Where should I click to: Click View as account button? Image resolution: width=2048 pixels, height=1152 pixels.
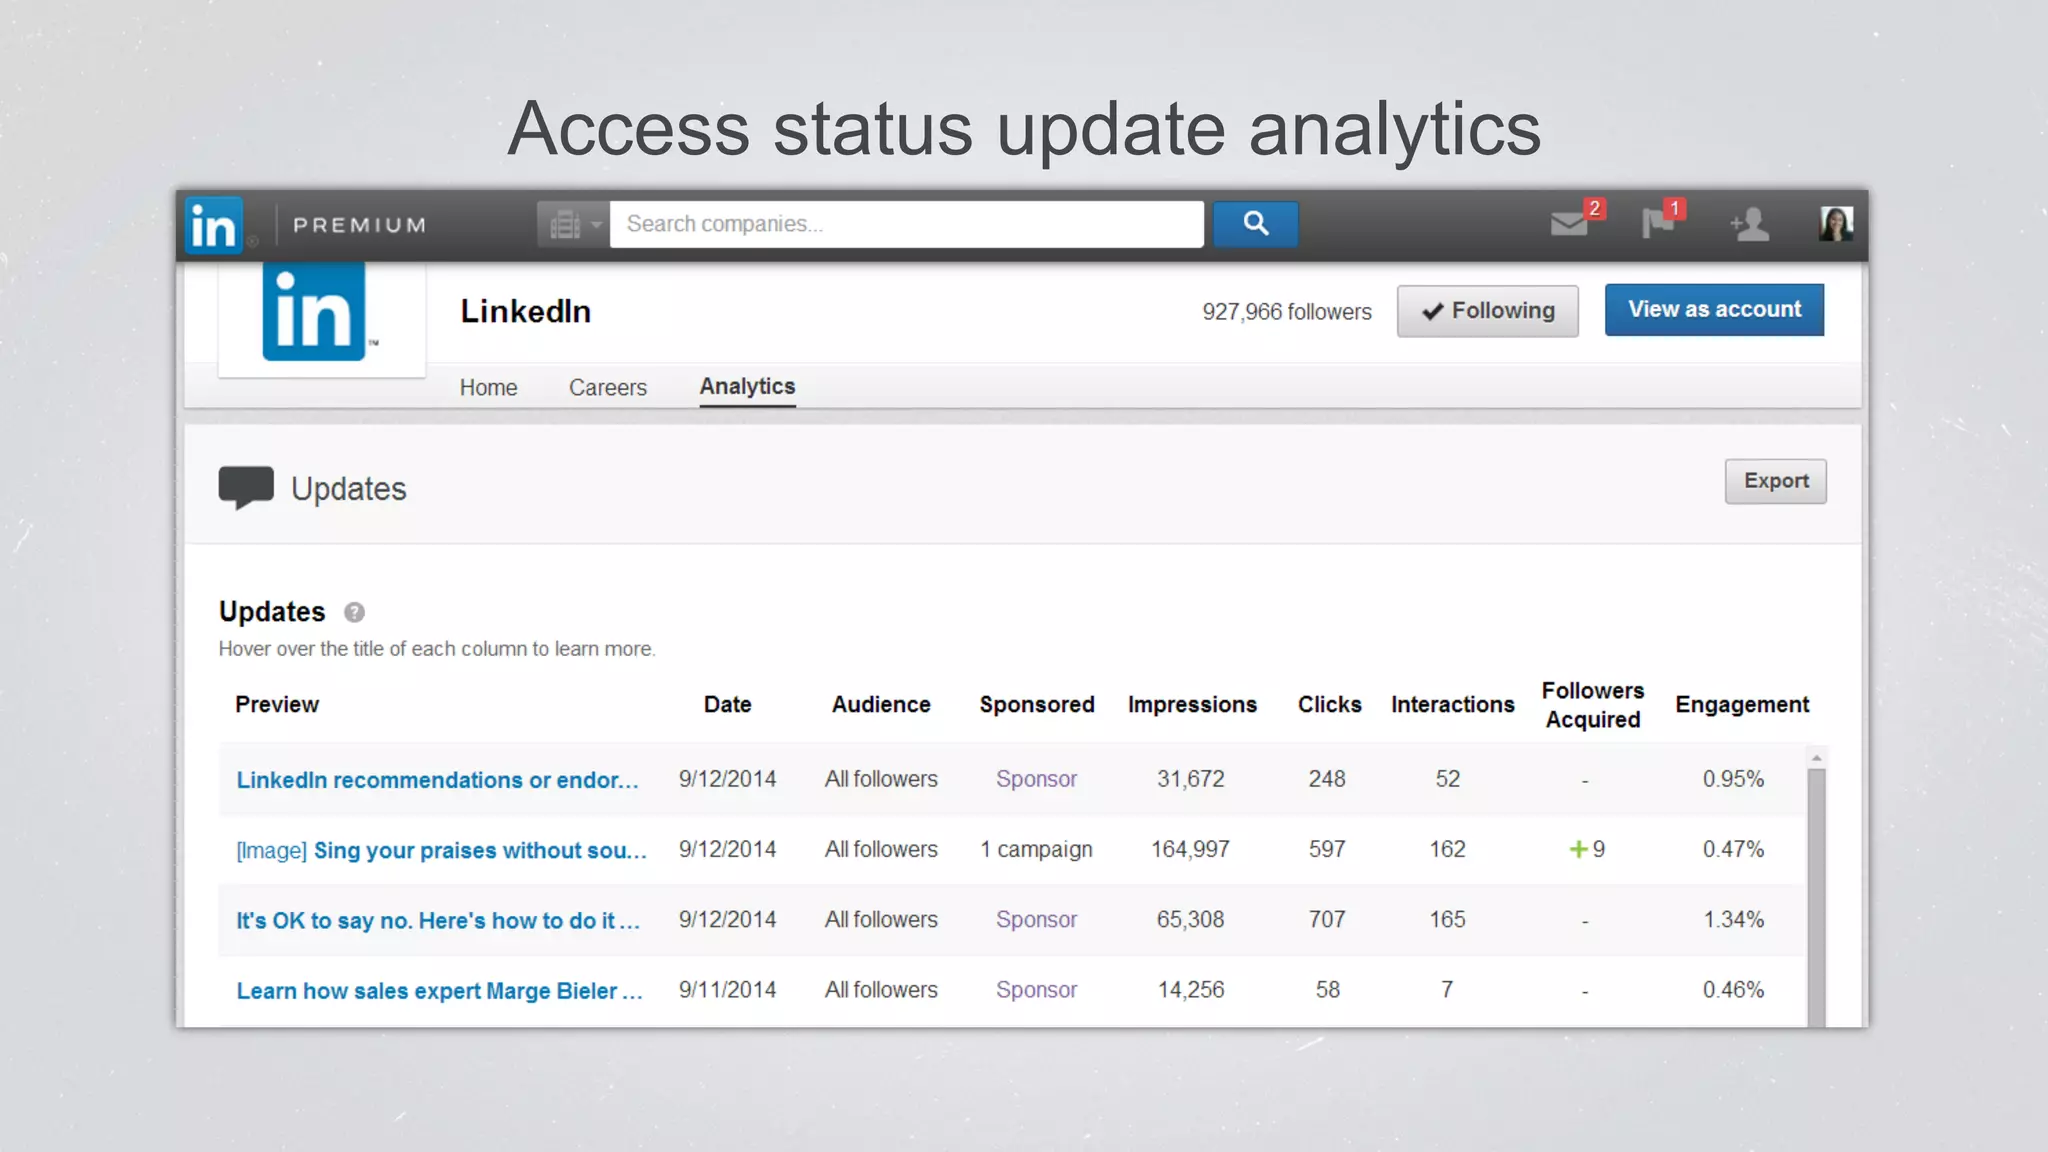(1714, 310)
